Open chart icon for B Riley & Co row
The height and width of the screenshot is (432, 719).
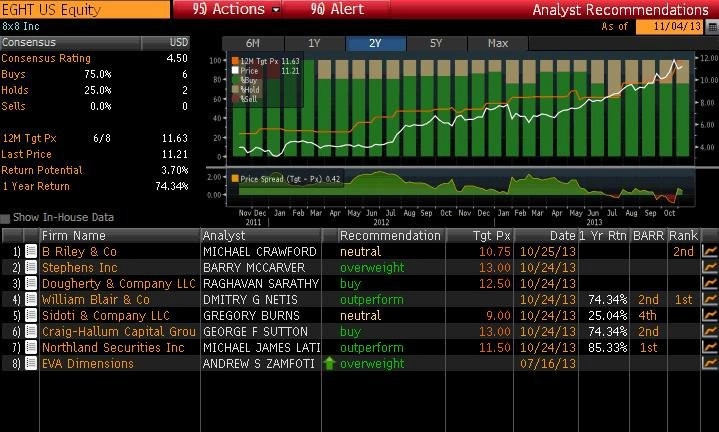710,251
